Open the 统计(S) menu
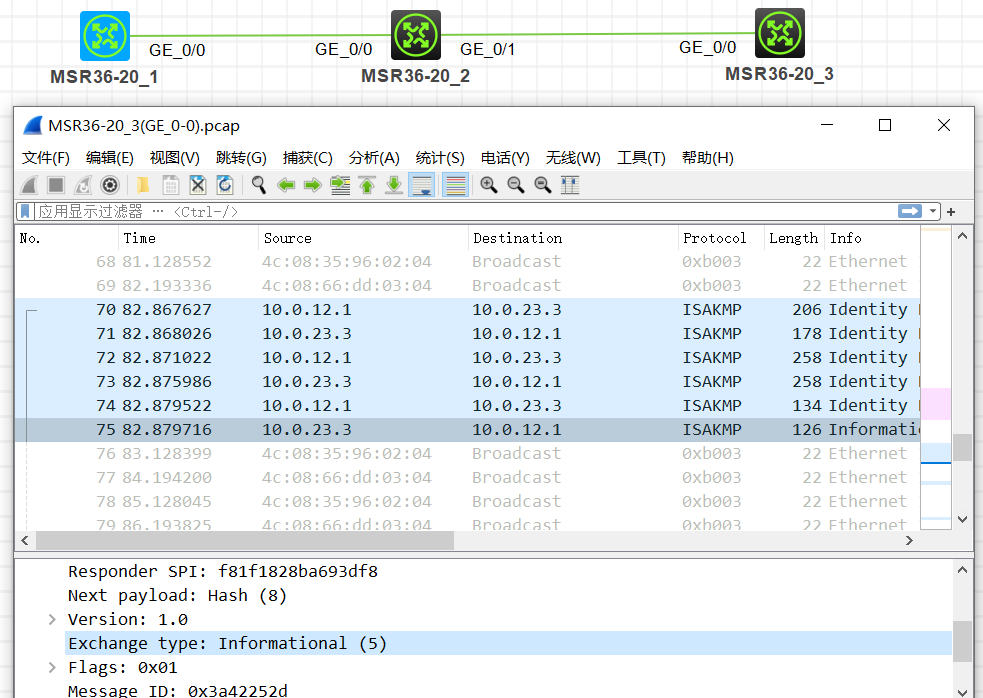The image size is (983, 698). [x=440, y=158]
